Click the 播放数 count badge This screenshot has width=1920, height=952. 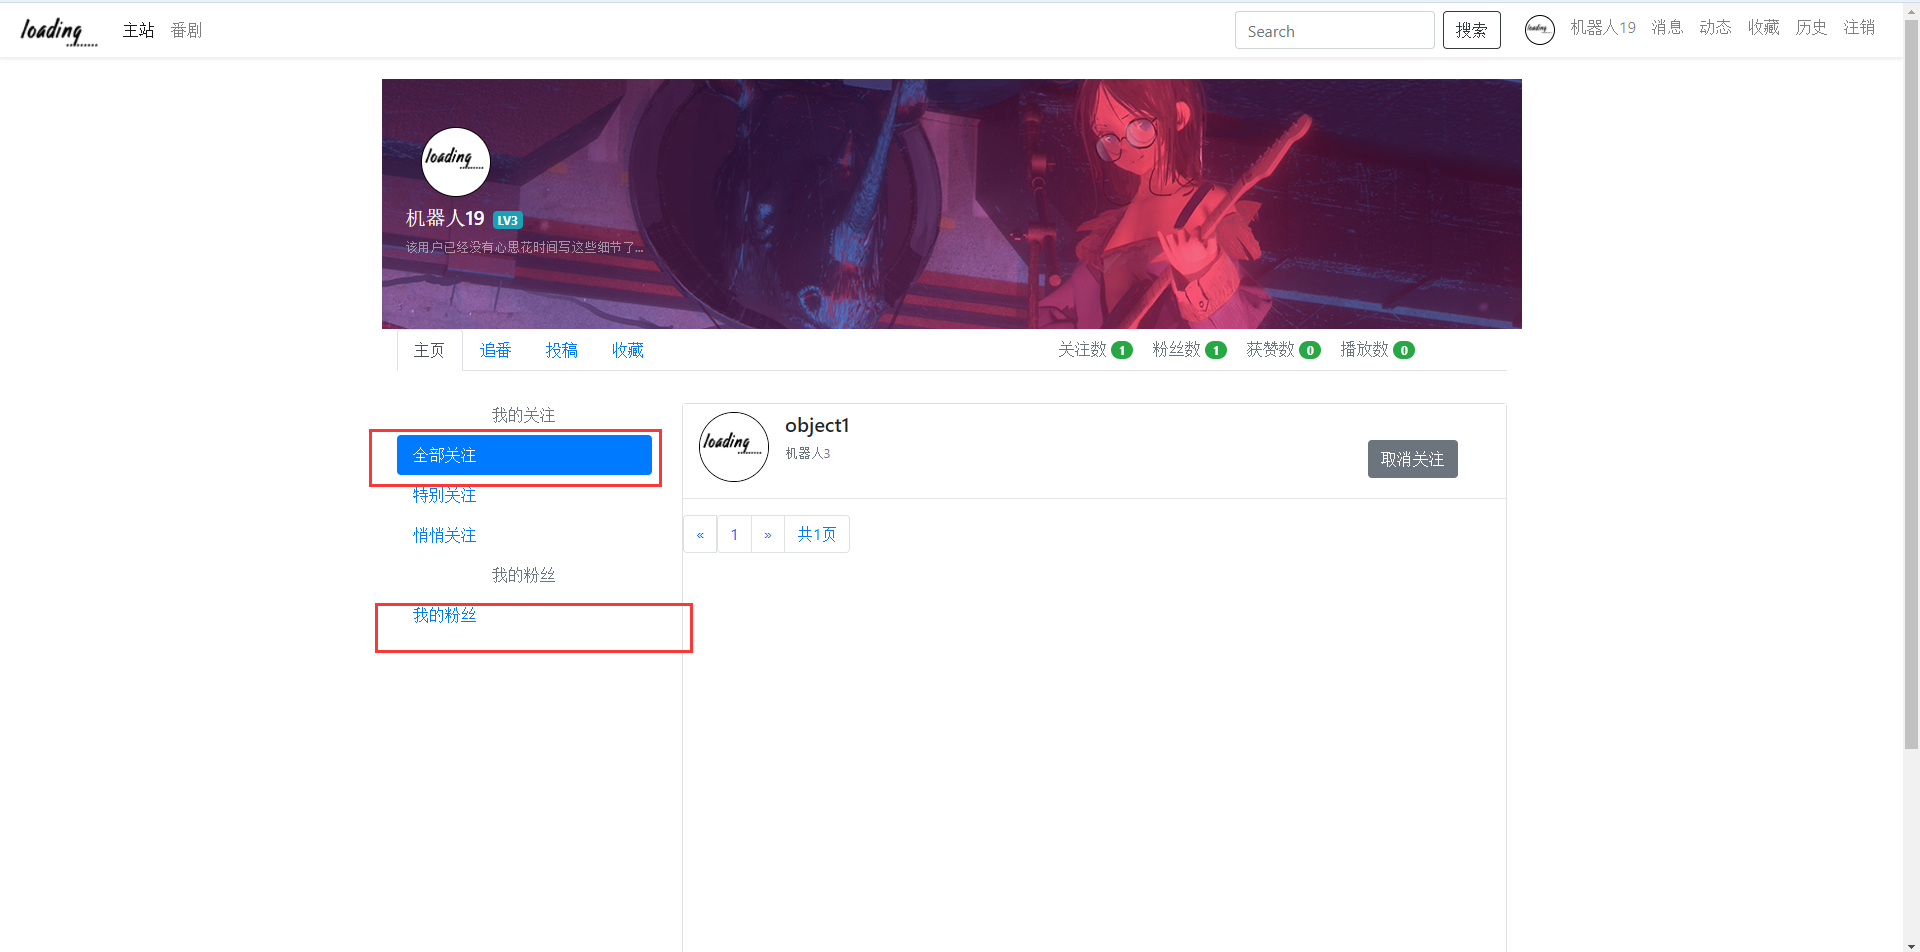[x=1404, y=350]
